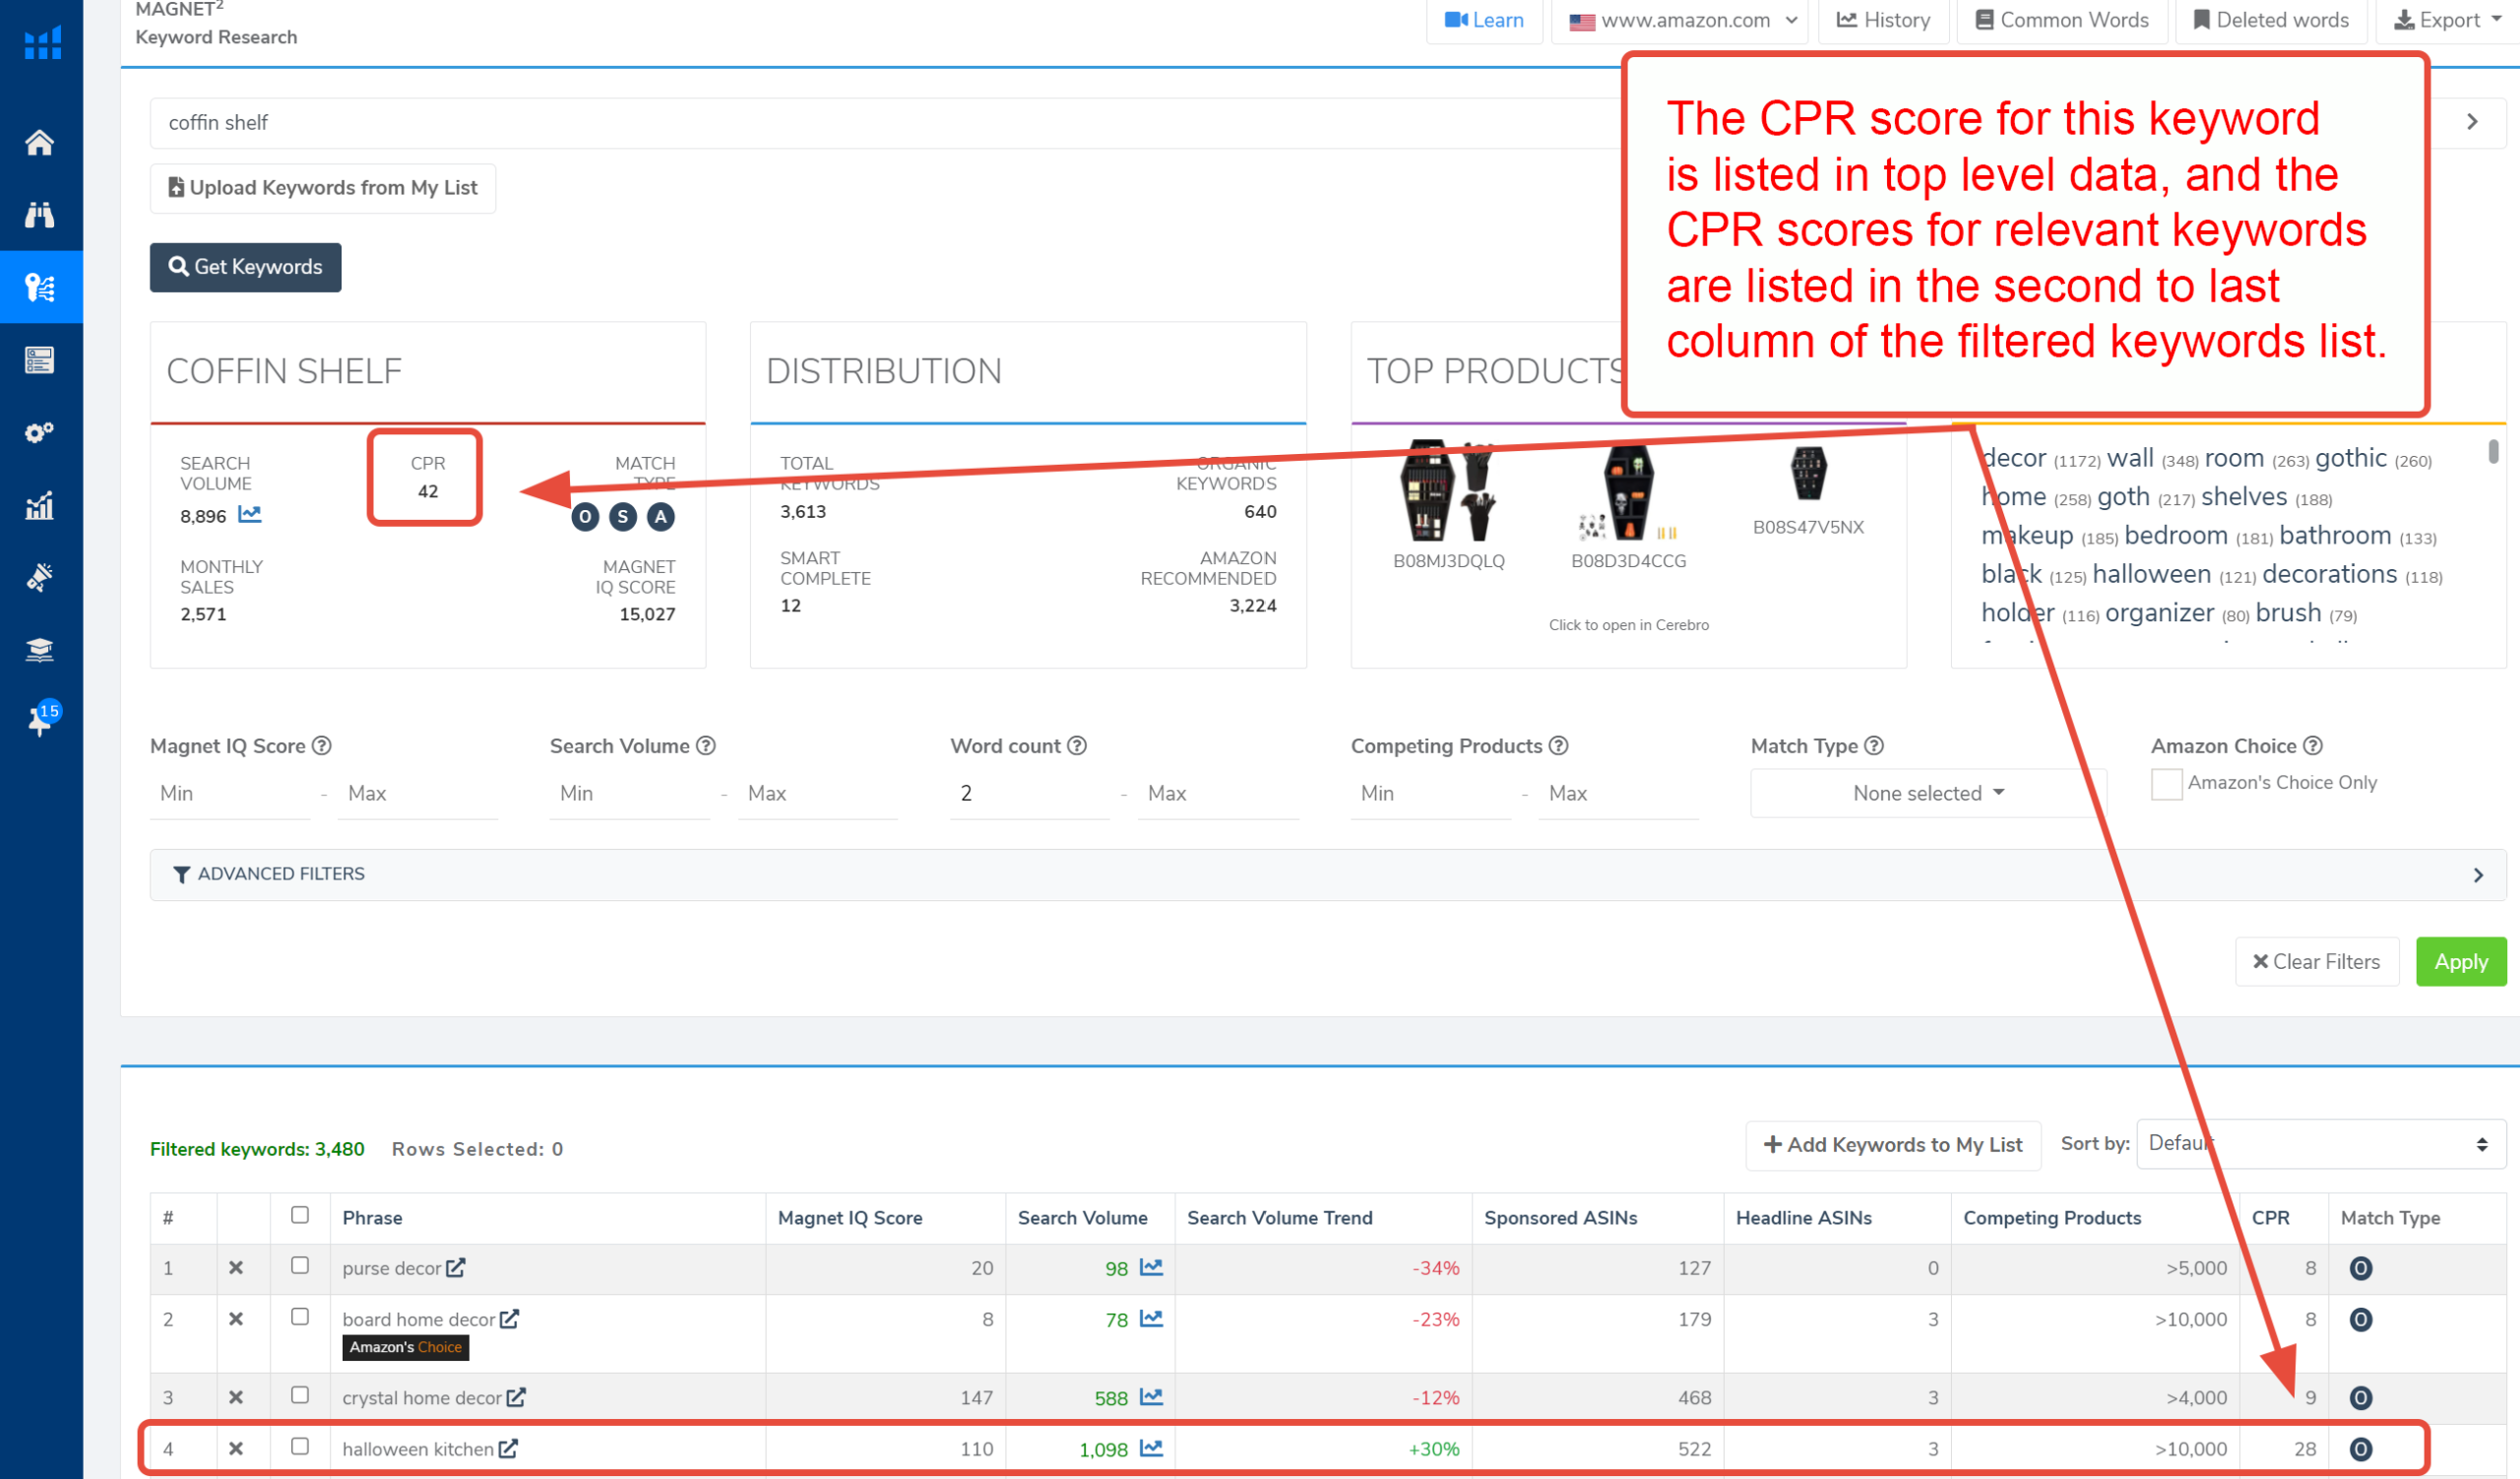
Task: Open the History menu item
Action: pos(1883,20)
